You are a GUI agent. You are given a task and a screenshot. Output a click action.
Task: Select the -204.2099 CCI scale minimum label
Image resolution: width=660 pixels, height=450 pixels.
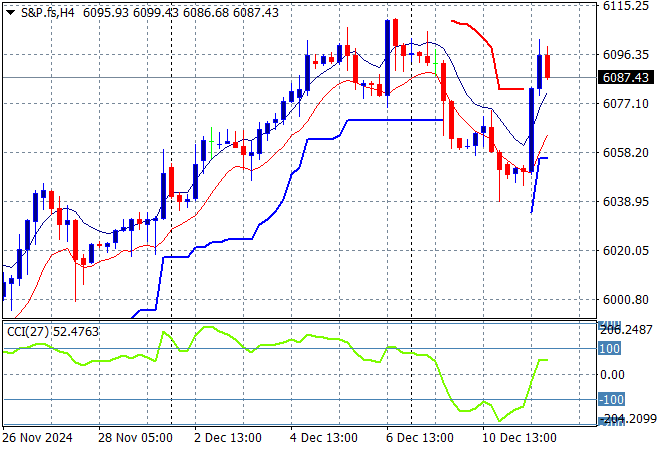(x=628, y=419)
